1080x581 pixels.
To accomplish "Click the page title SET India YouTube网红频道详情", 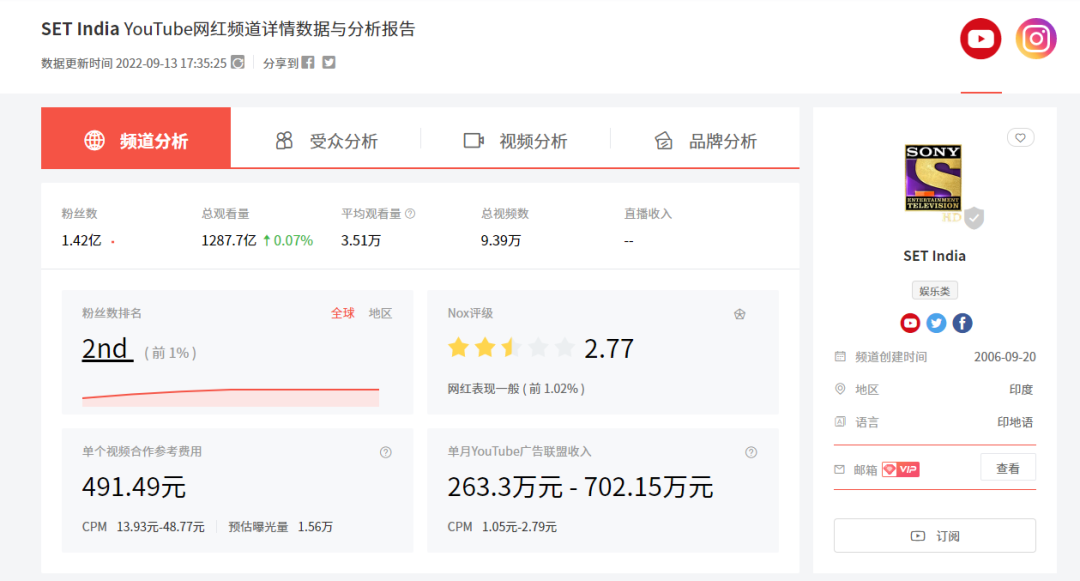I will click(x=228, y=29).
